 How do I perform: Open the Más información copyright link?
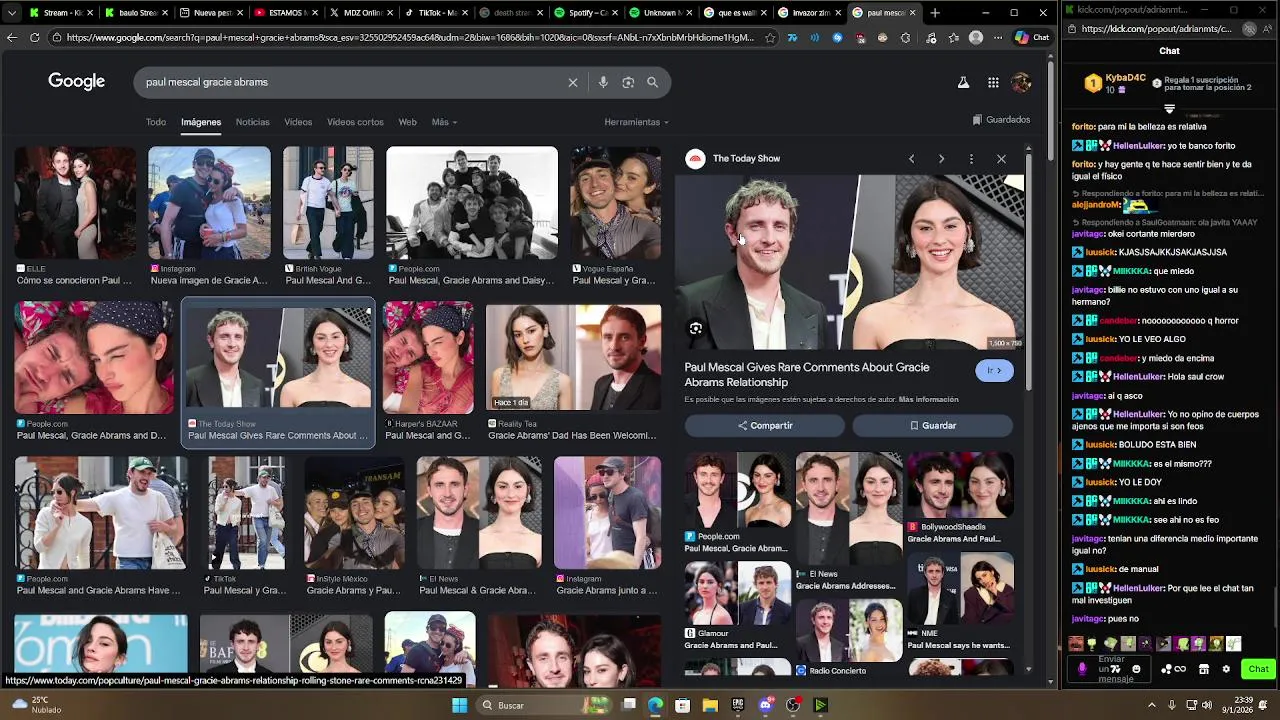pyautogui.click(x=928, y=400)
